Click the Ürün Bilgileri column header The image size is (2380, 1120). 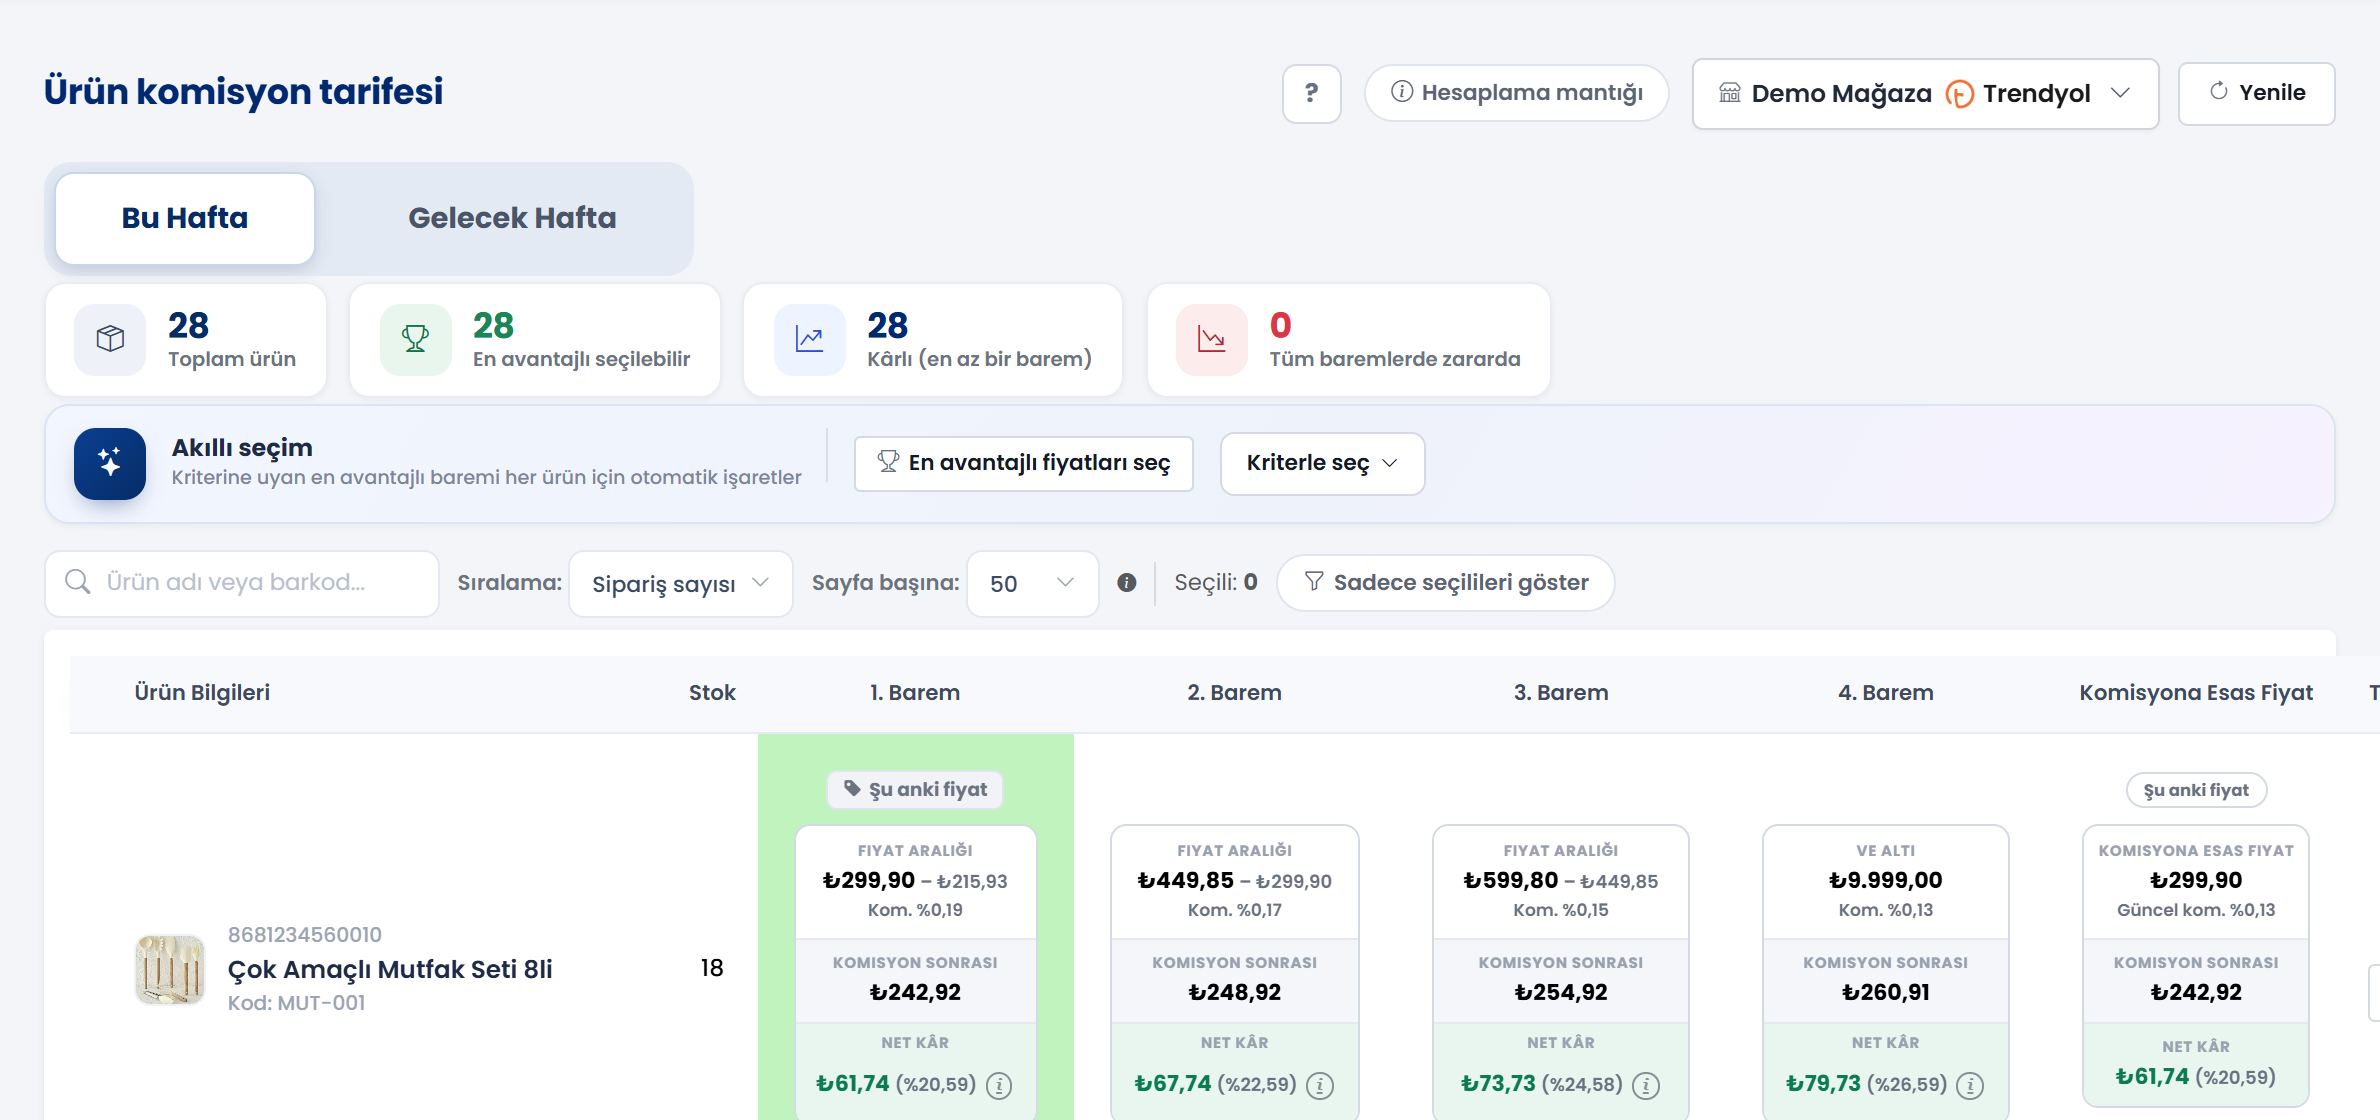(202, 693)
